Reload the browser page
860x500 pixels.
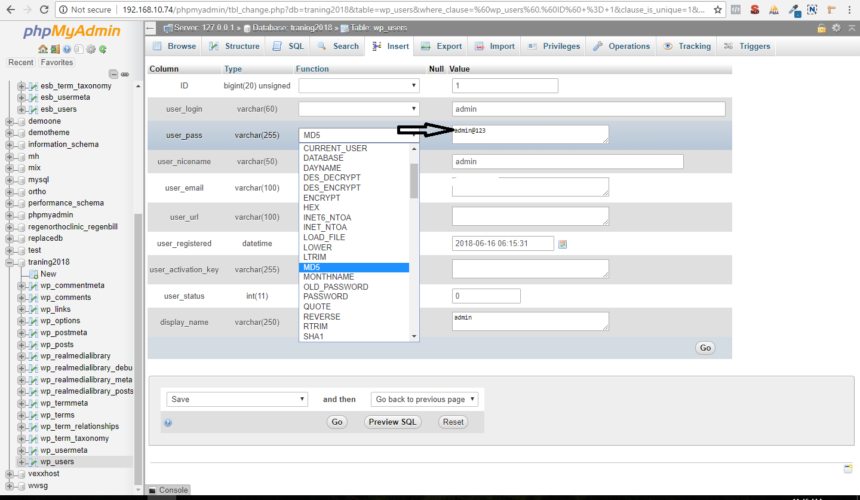(x=44, y=9)
